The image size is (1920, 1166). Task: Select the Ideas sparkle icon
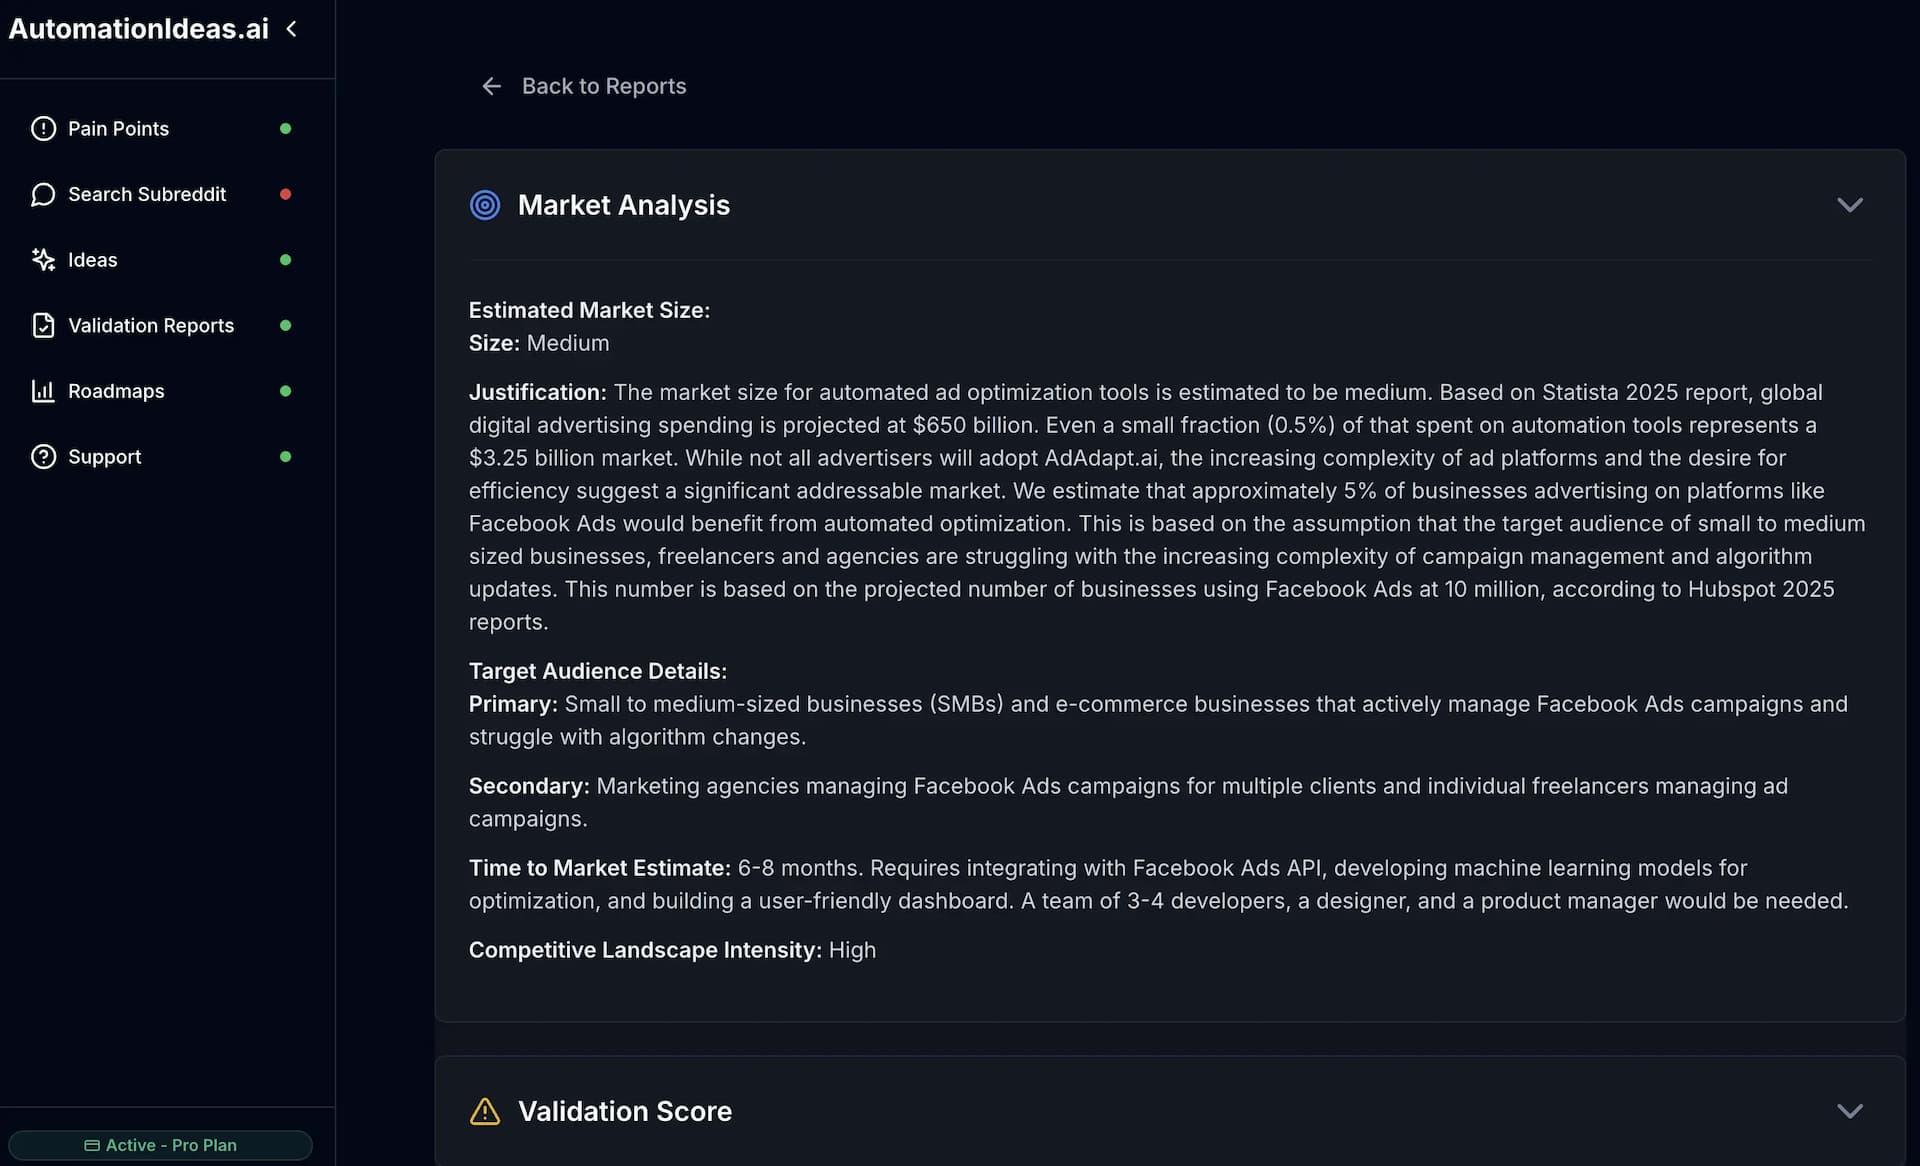43,259
